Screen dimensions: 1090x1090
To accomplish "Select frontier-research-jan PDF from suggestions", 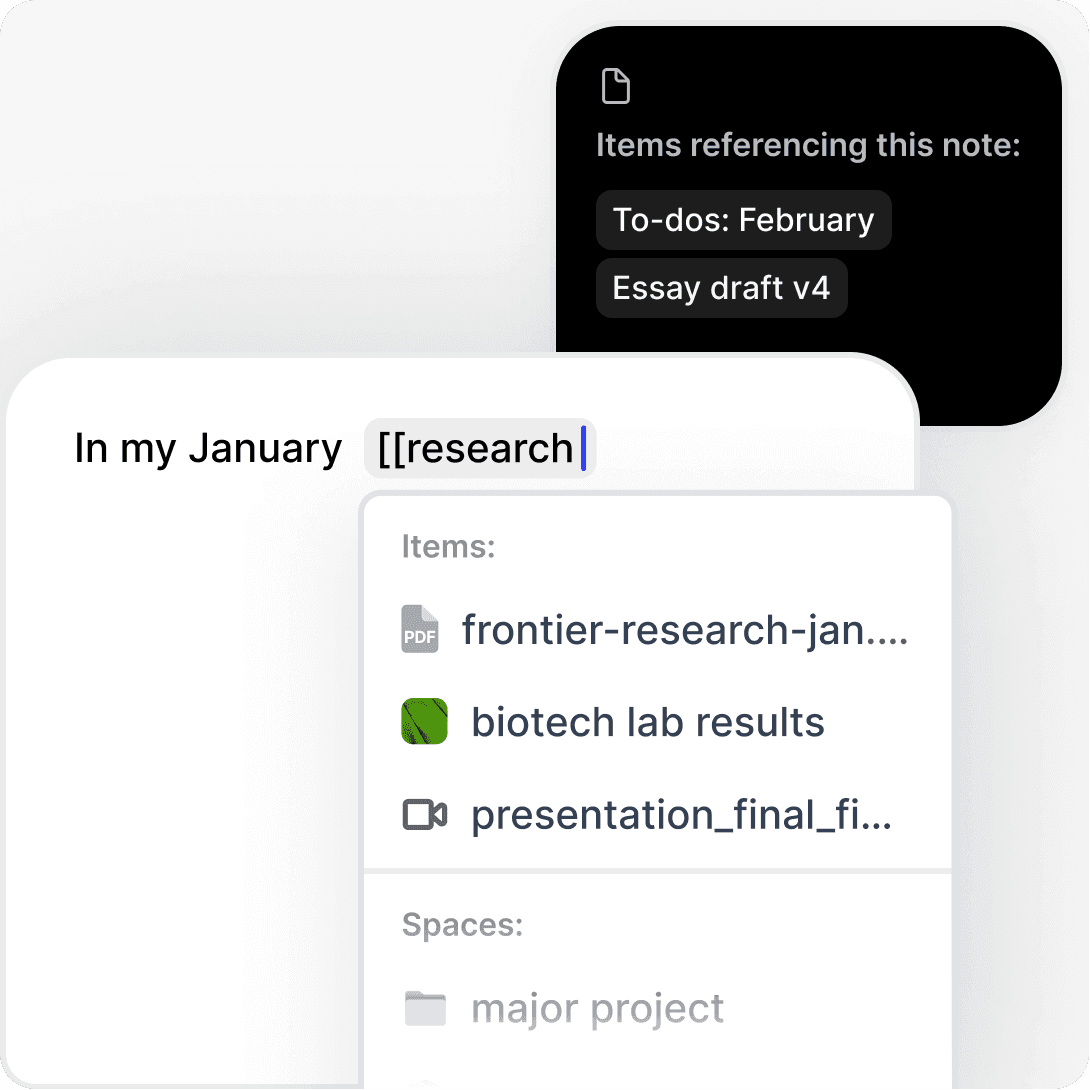I will tap(684, 630).
